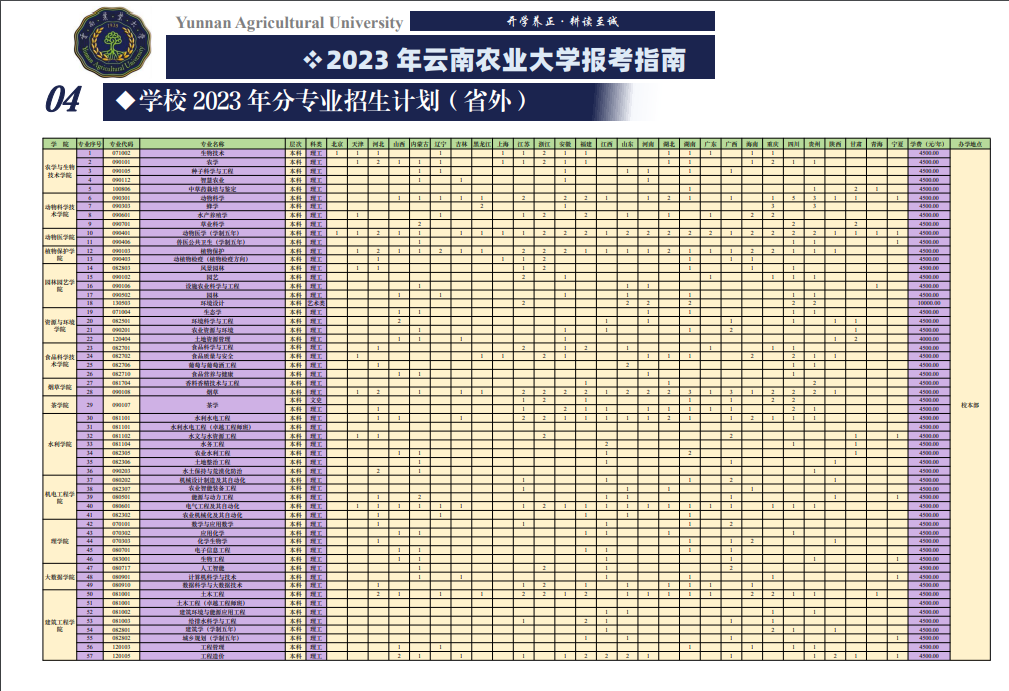Click the '动物医学（学制五年）' major cell
This screenshot has height=691, width=1009.
[x=212, y=233]
